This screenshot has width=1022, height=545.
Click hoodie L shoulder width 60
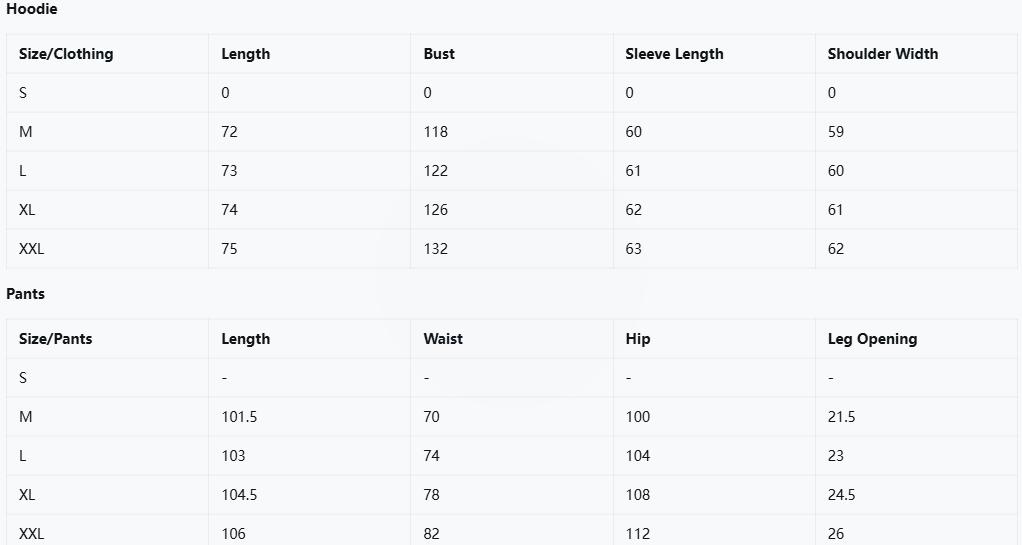click(x=836, y=171)
